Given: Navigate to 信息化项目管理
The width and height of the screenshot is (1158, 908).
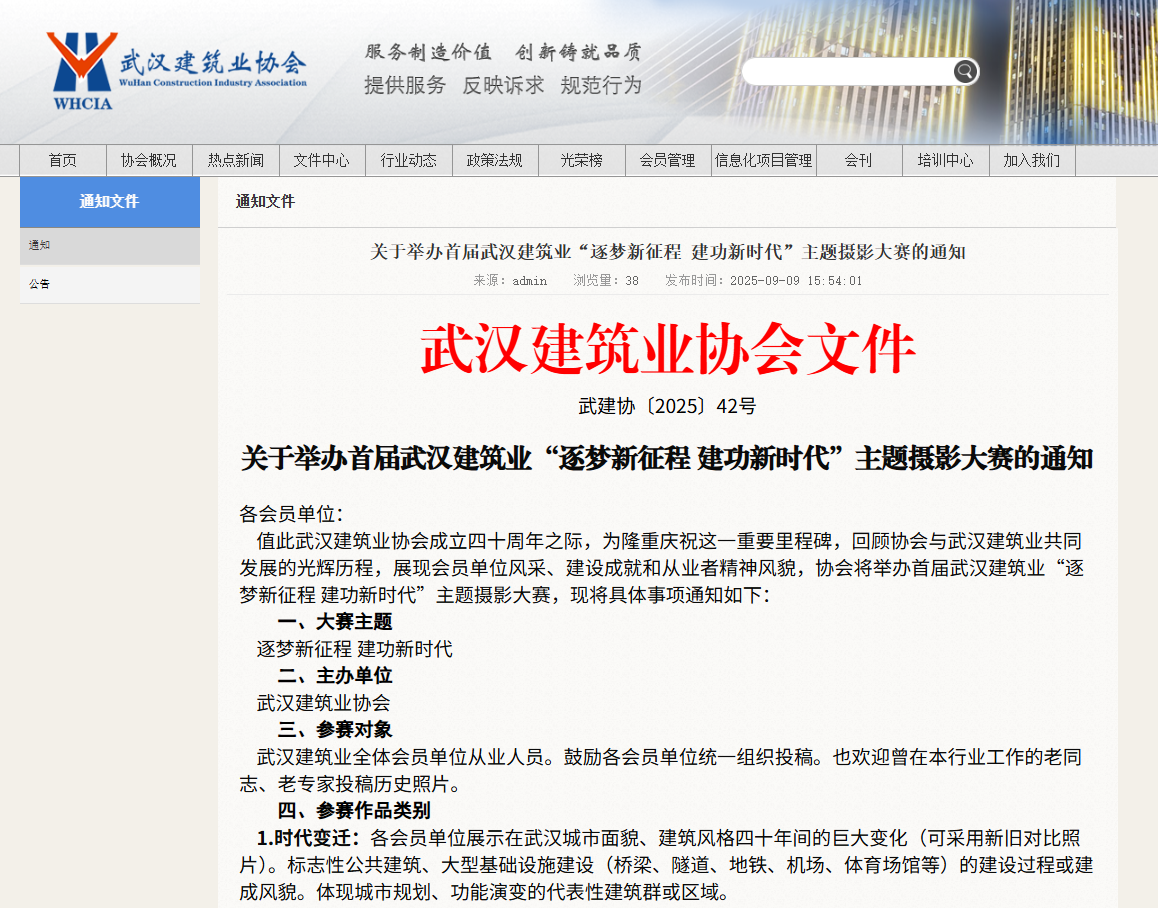Looking at the screenshot, I should coord(764,161).
